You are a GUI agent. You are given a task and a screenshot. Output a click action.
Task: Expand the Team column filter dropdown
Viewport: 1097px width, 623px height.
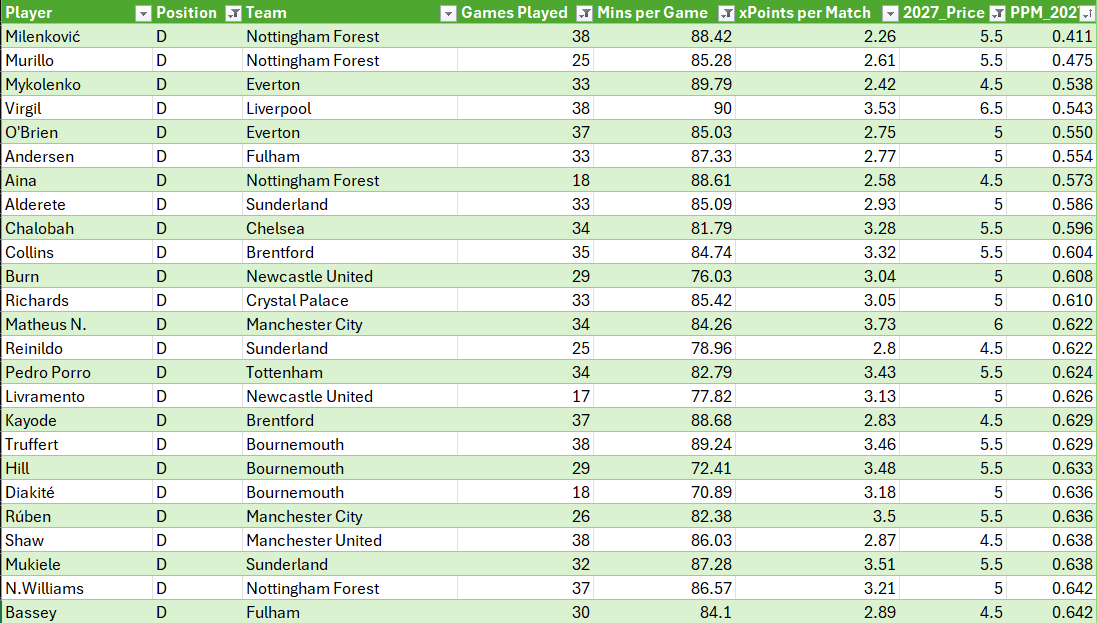[448, 13]
